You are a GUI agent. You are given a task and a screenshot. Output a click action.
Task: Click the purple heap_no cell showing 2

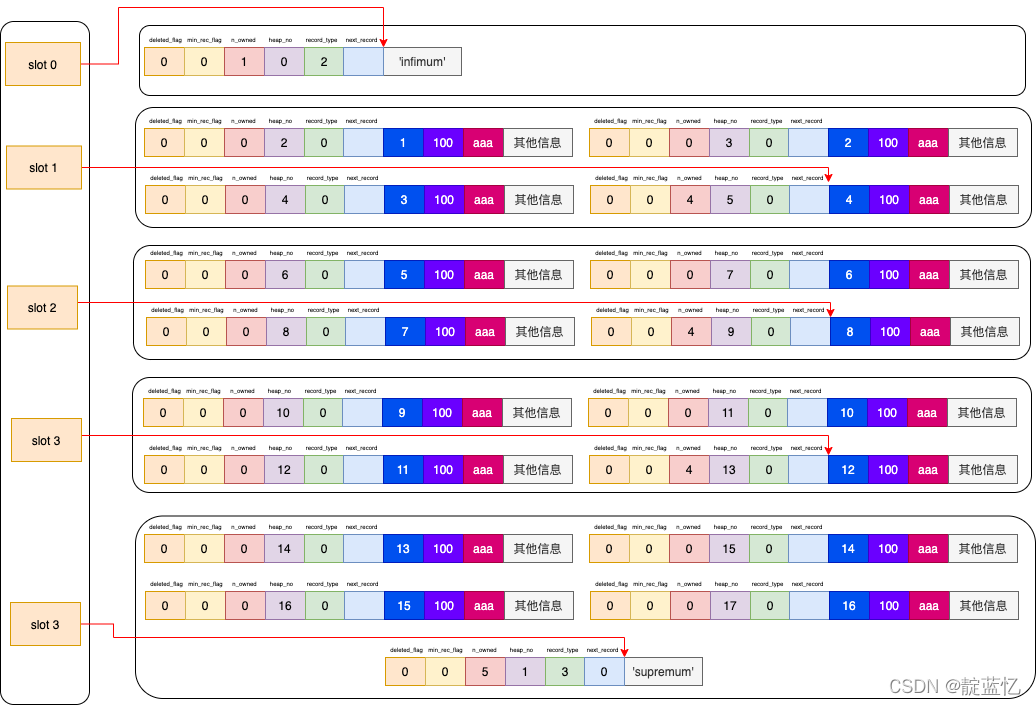[284, 143]
